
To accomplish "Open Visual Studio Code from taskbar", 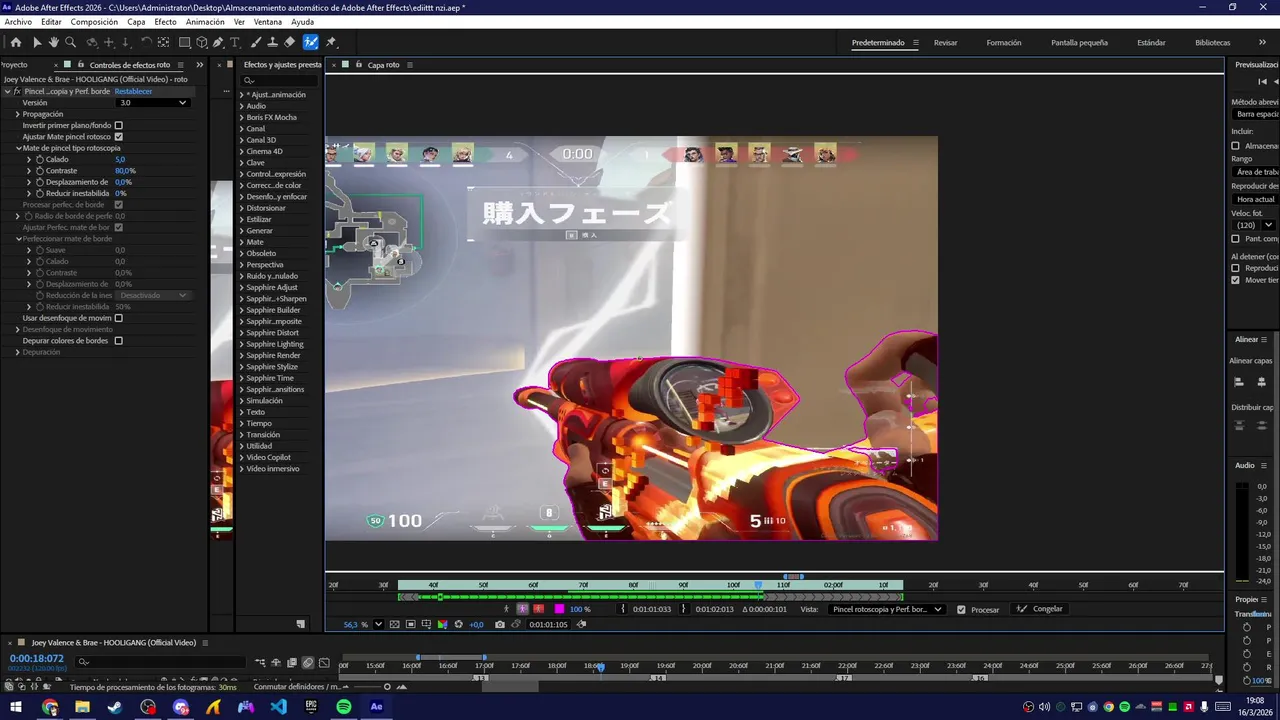I will pos(278,707).
